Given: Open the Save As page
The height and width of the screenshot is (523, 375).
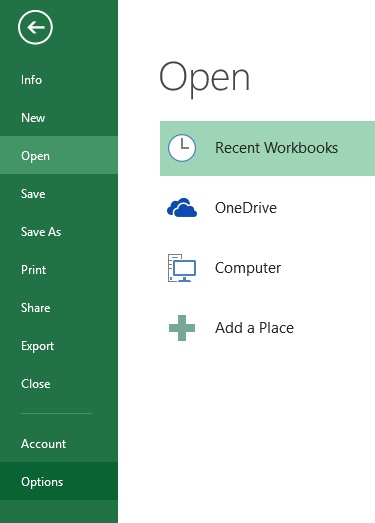Looking at the screenshot, I should click(59, 231).
